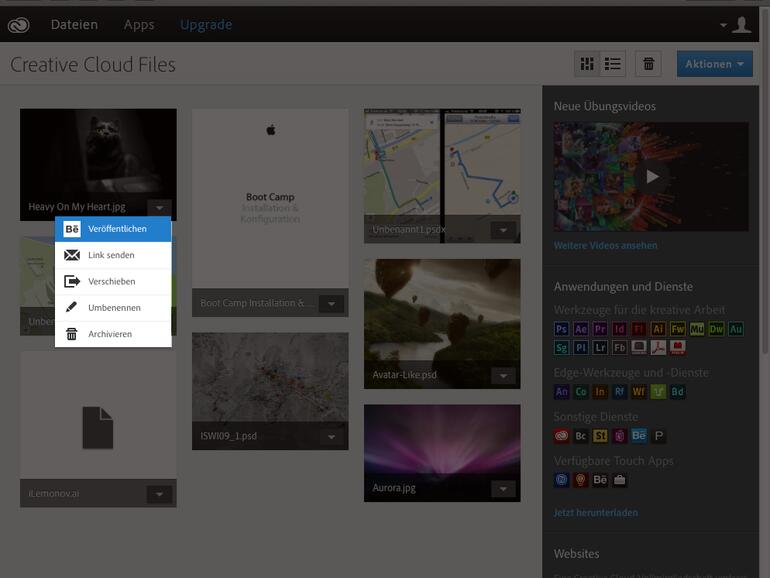Click Jetzt herunterladen link

pyautogui.click(x=596, y=513)
